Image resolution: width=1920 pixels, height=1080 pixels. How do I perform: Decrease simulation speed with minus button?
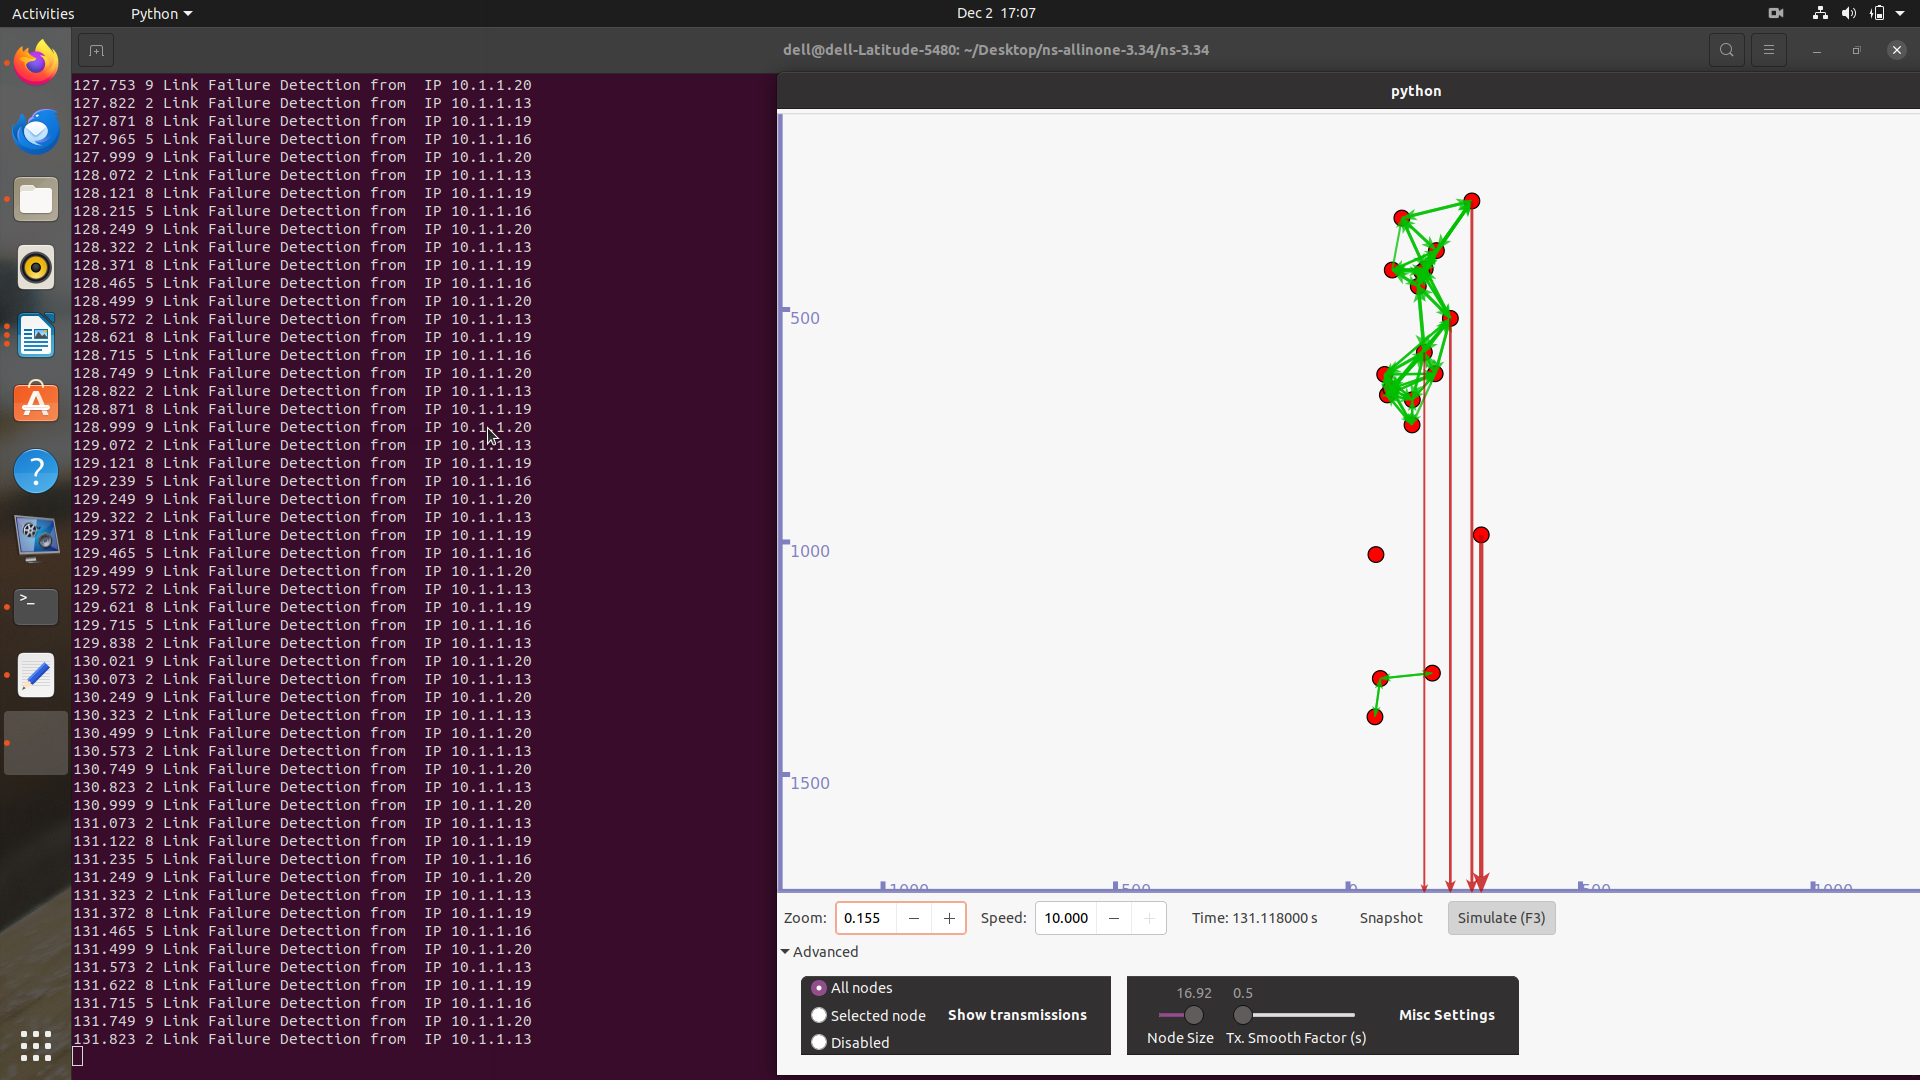point(1113,918)
